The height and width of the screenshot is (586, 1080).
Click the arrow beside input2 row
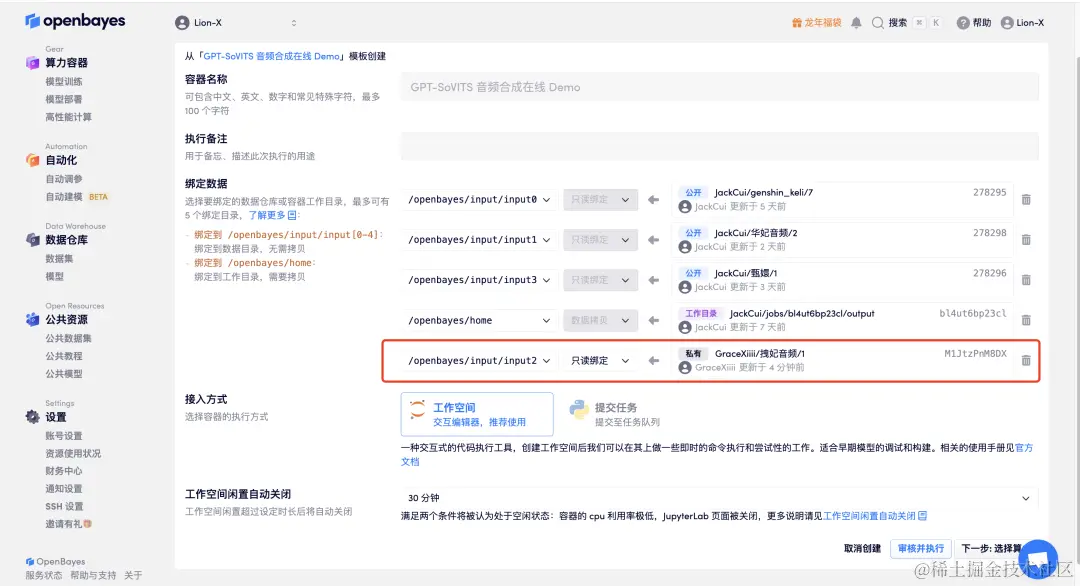tap(654, 361)
